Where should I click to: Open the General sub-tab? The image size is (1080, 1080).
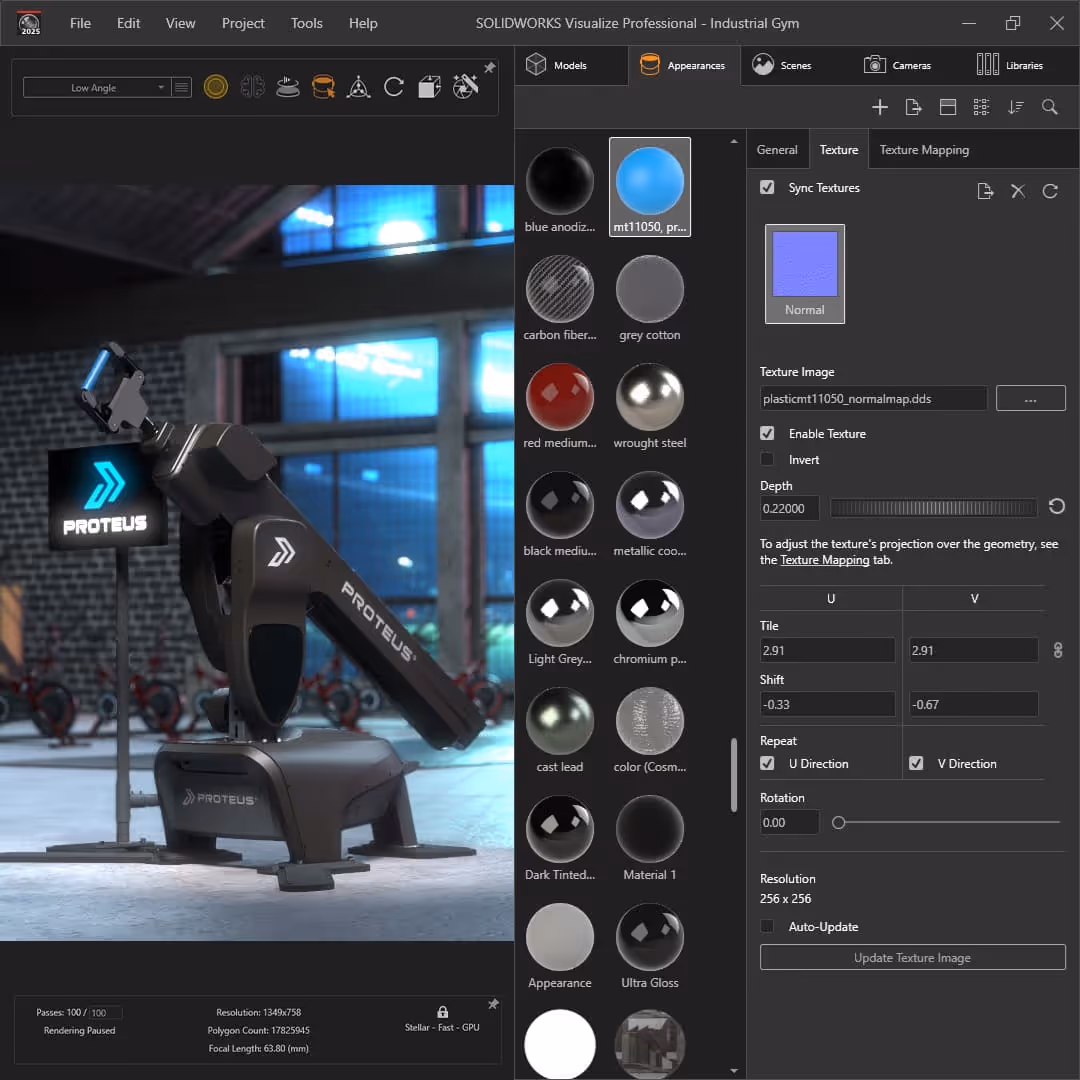tap(777, 149)
